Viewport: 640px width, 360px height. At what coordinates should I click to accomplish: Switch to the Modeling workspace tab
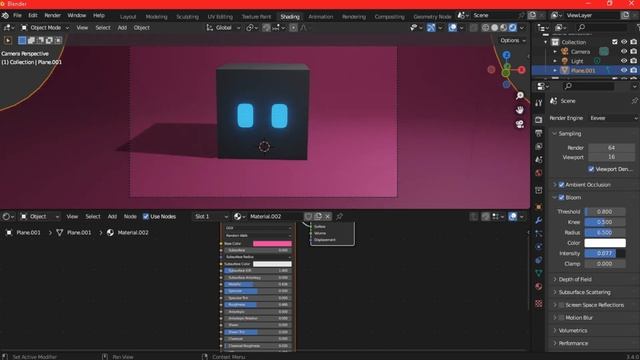tap(156, 17)
